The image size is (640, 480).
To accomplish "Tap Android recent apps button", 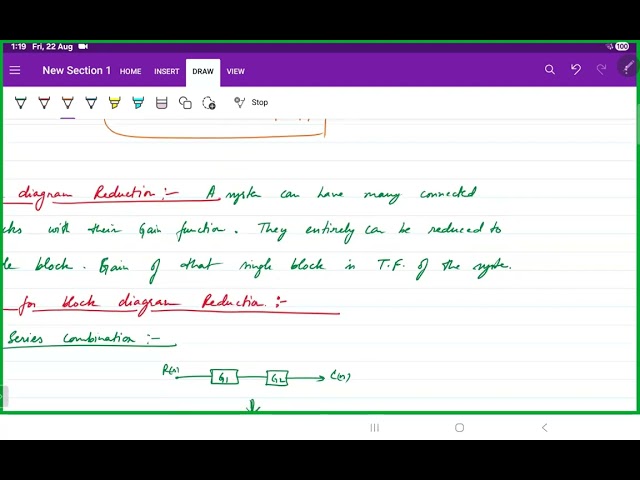I will point(375,427).
